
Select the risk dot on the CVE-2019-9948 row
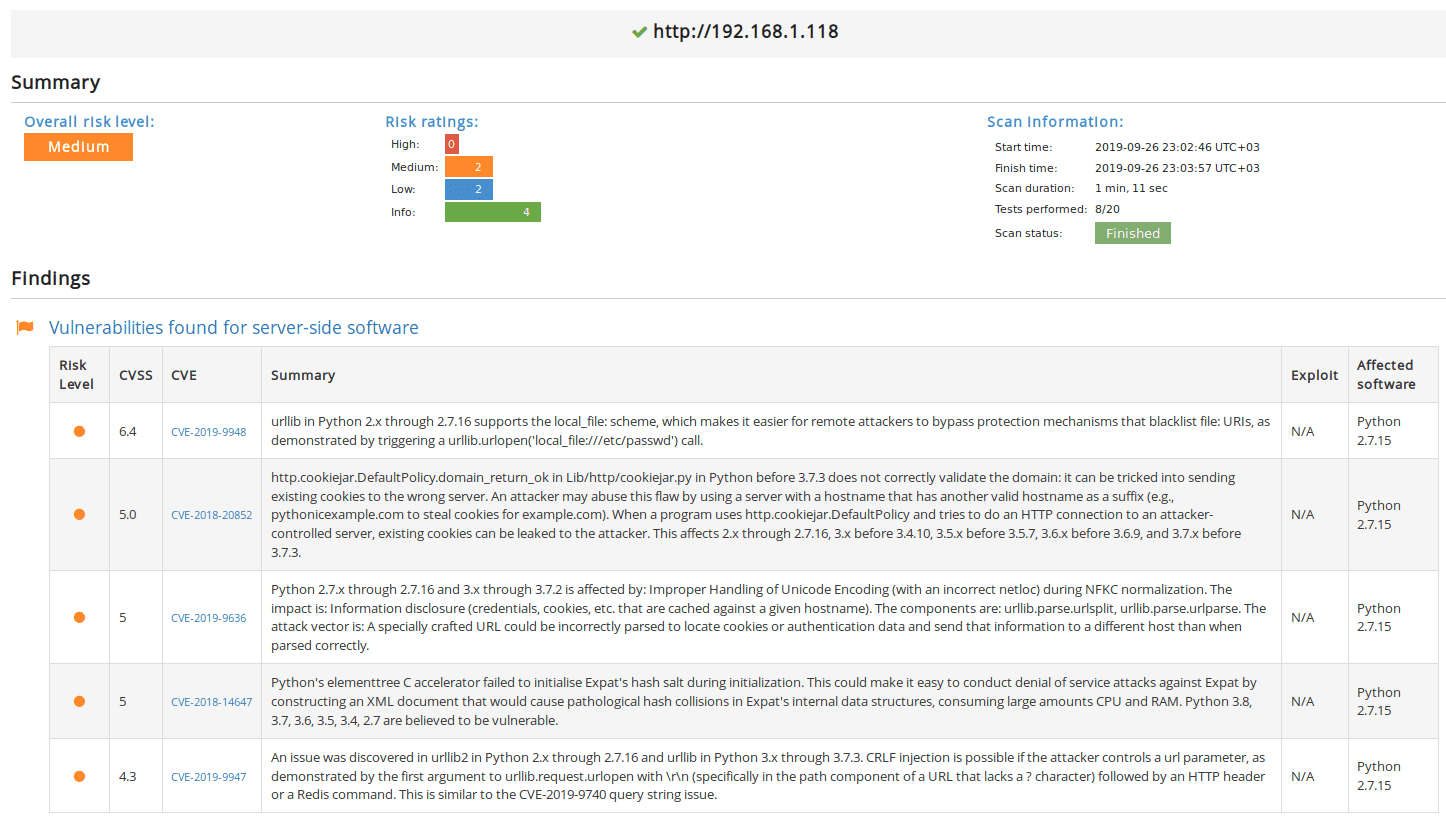[79, 430]
